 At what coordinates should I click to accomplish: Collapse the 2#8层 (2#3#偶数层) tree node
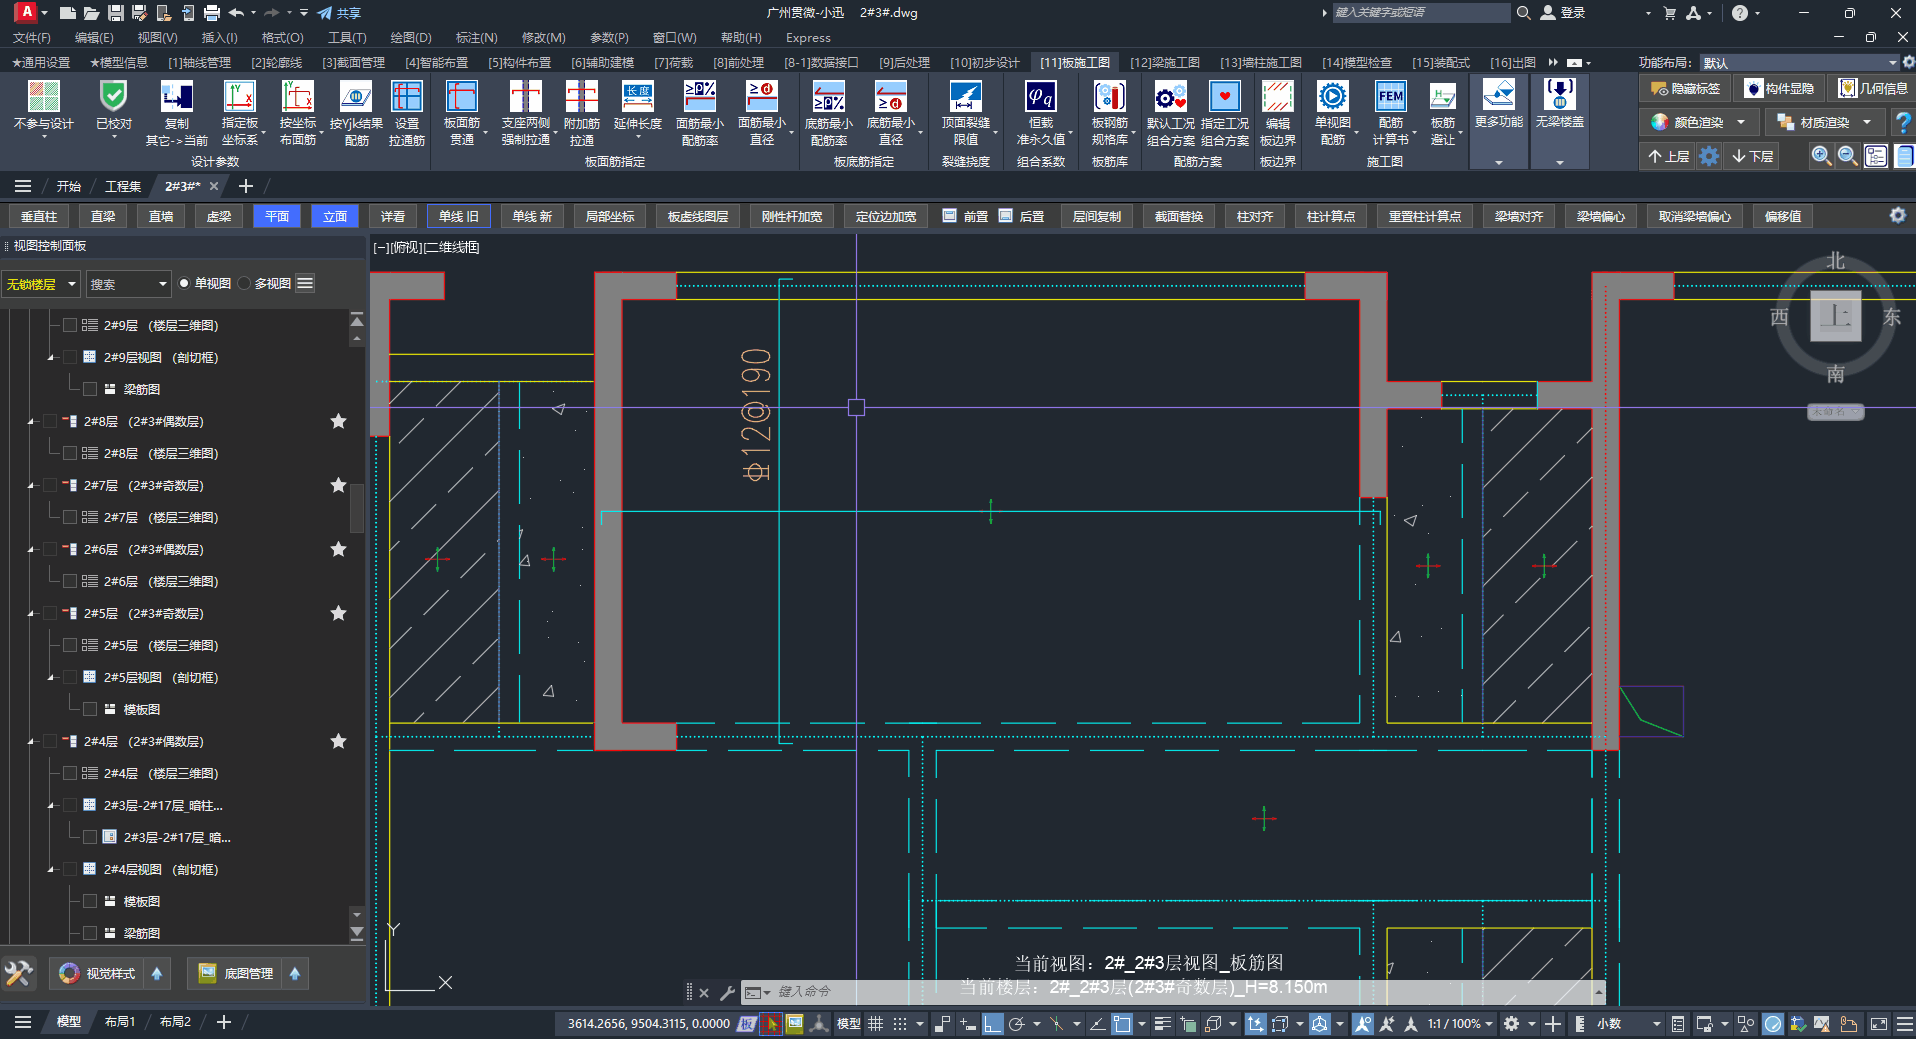[x=31, y=421]
